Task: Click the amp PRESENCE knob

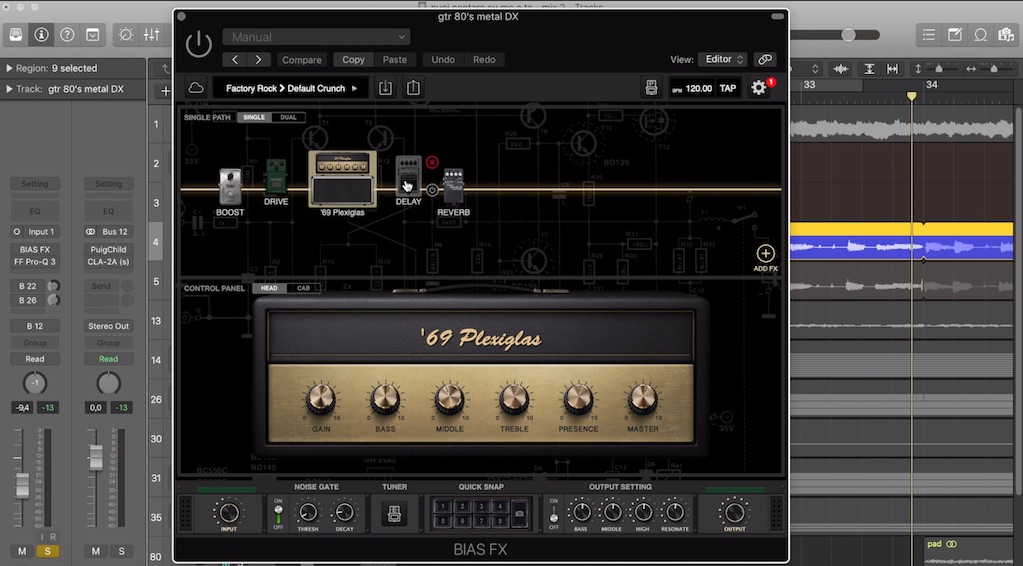Action: [578, 398]
